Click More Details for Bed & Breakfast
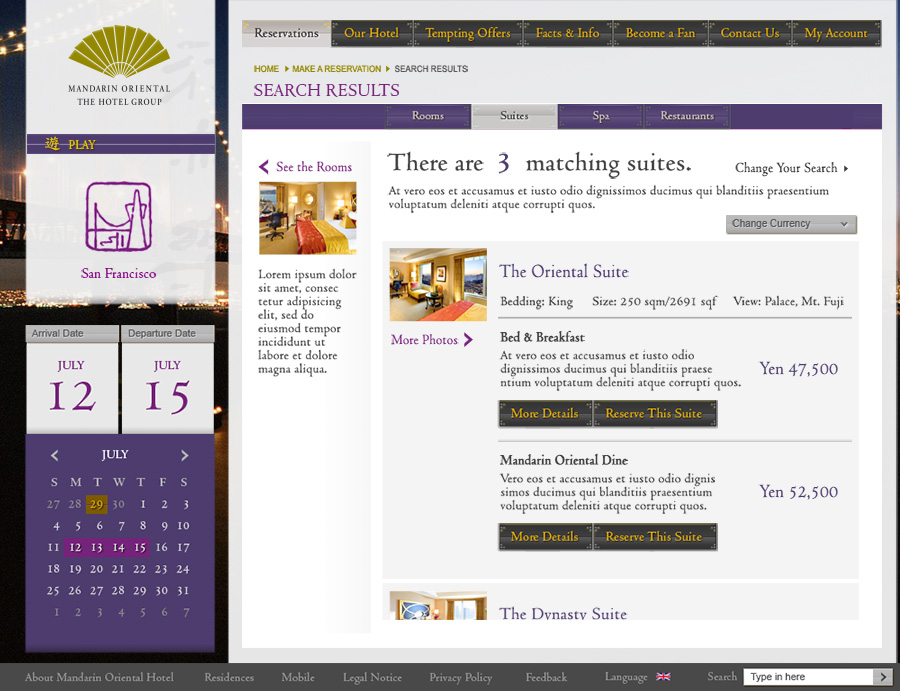This screenshot has height=691, width=900. pos(545,413)
